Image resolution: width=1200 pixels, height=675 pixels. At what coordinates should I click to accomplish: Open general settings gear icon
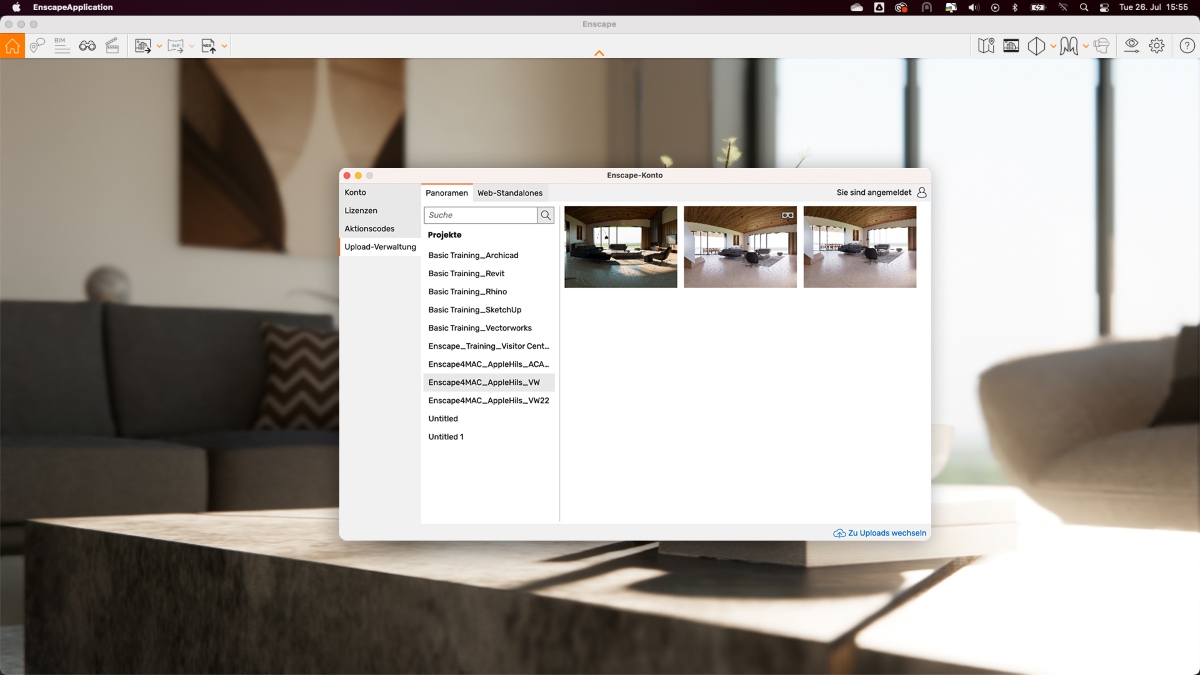pos(1157,46)
